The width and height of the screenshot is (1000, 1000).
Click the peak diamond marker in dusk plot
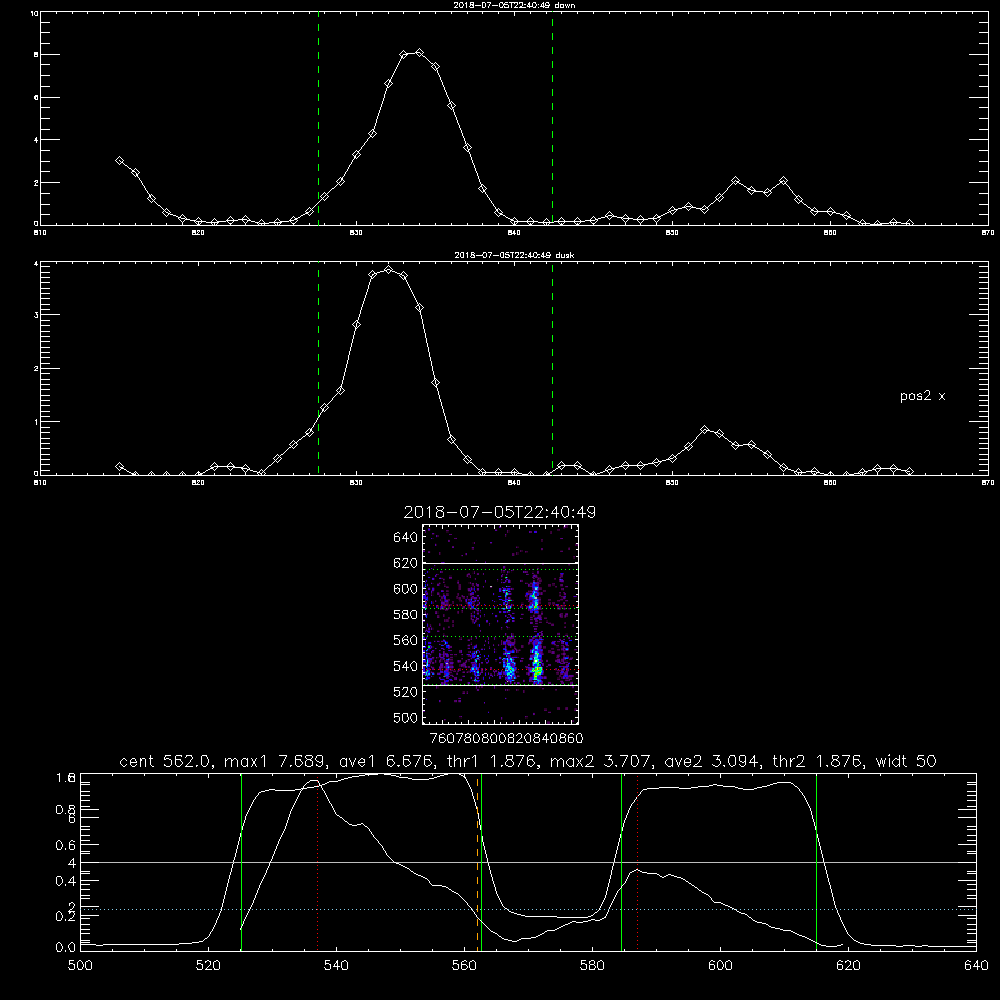388,270
